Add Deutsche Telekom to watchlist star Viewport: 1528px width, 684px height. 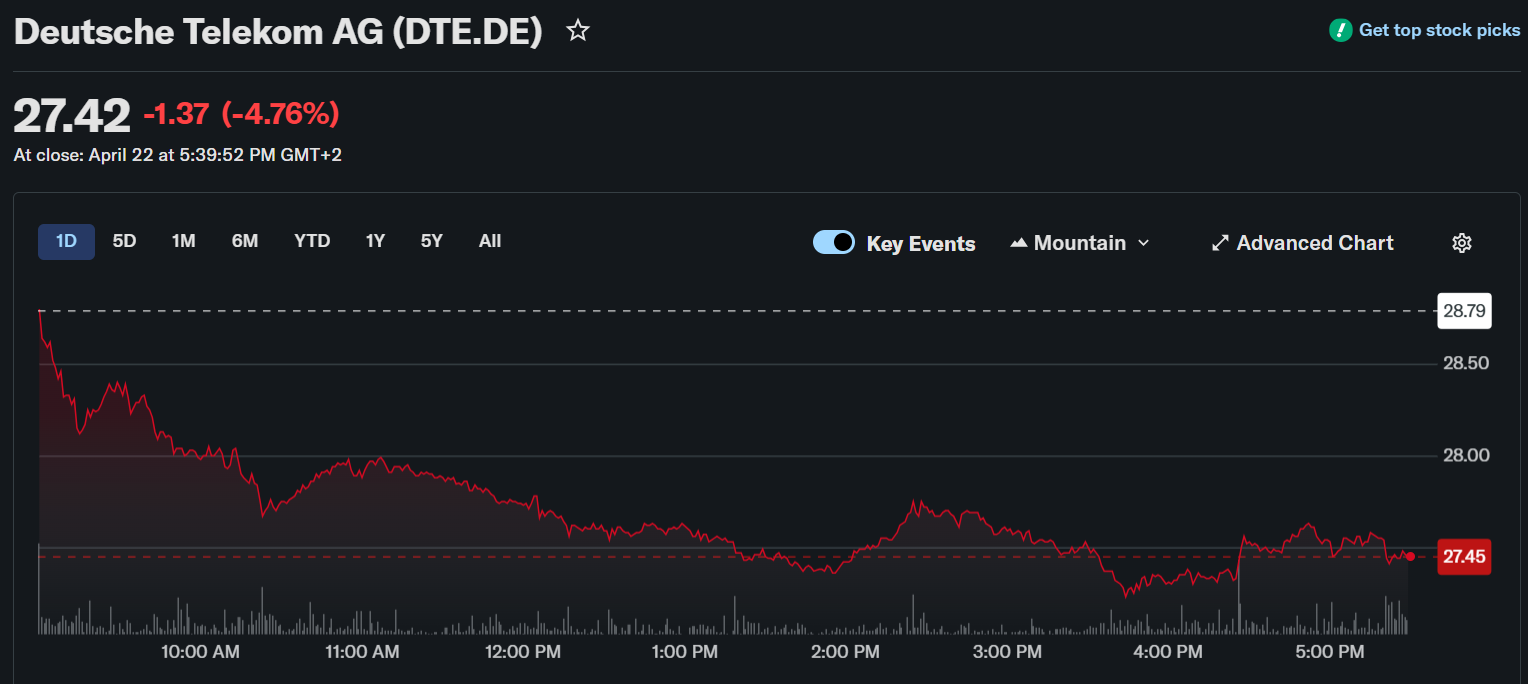point(577,31)
